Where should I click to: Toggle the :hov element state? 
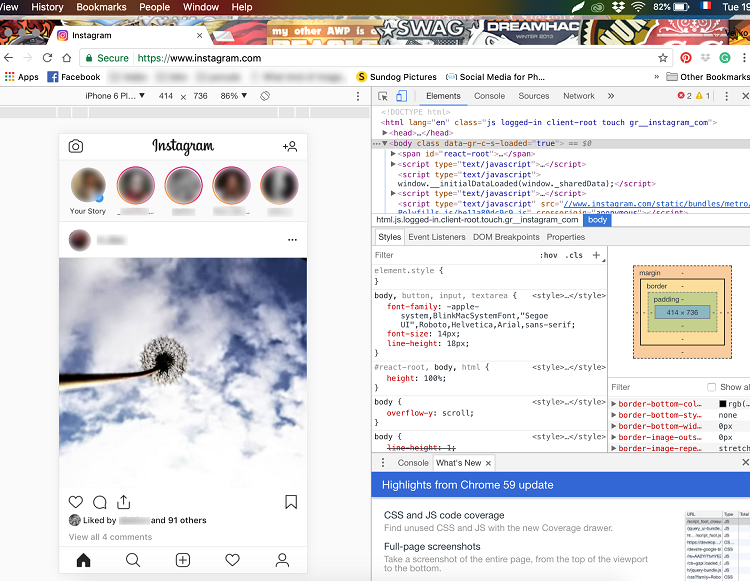click(x=548, y=255)
